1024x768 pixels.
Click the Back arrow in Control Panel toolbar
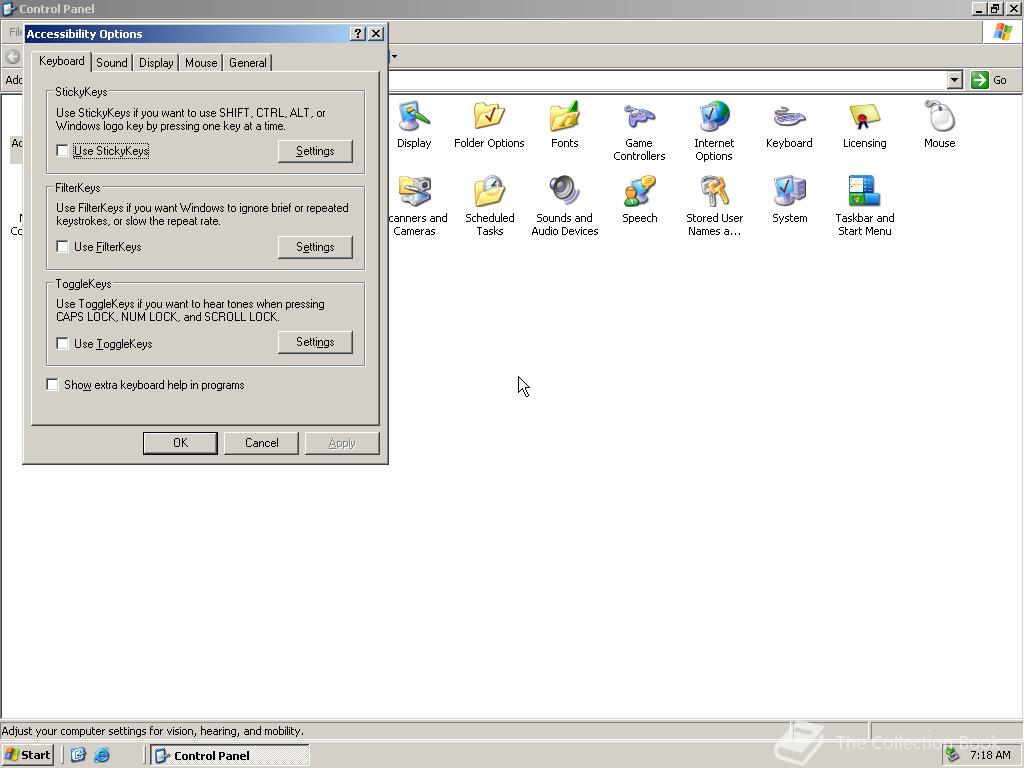pos(12,57)
